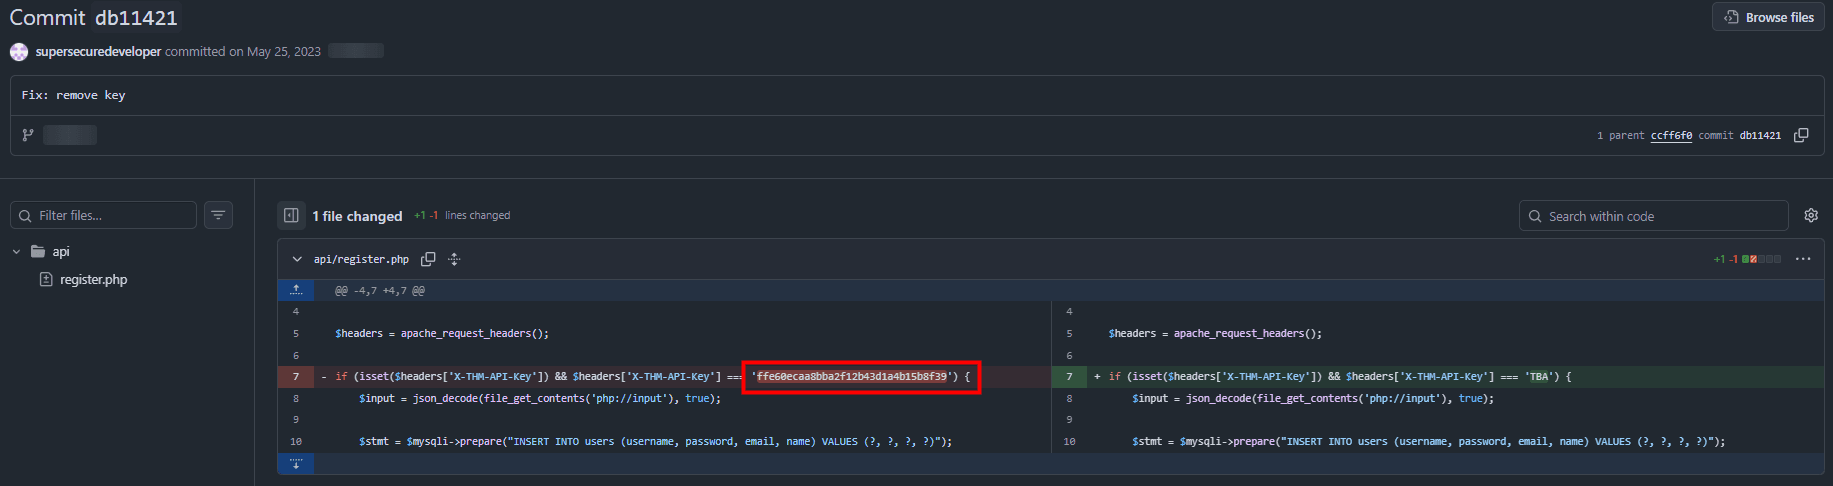Copy the full commit SHA
Image resolution: width=1833 pixels, height=486 pixels.
(x=1801, y=135)
